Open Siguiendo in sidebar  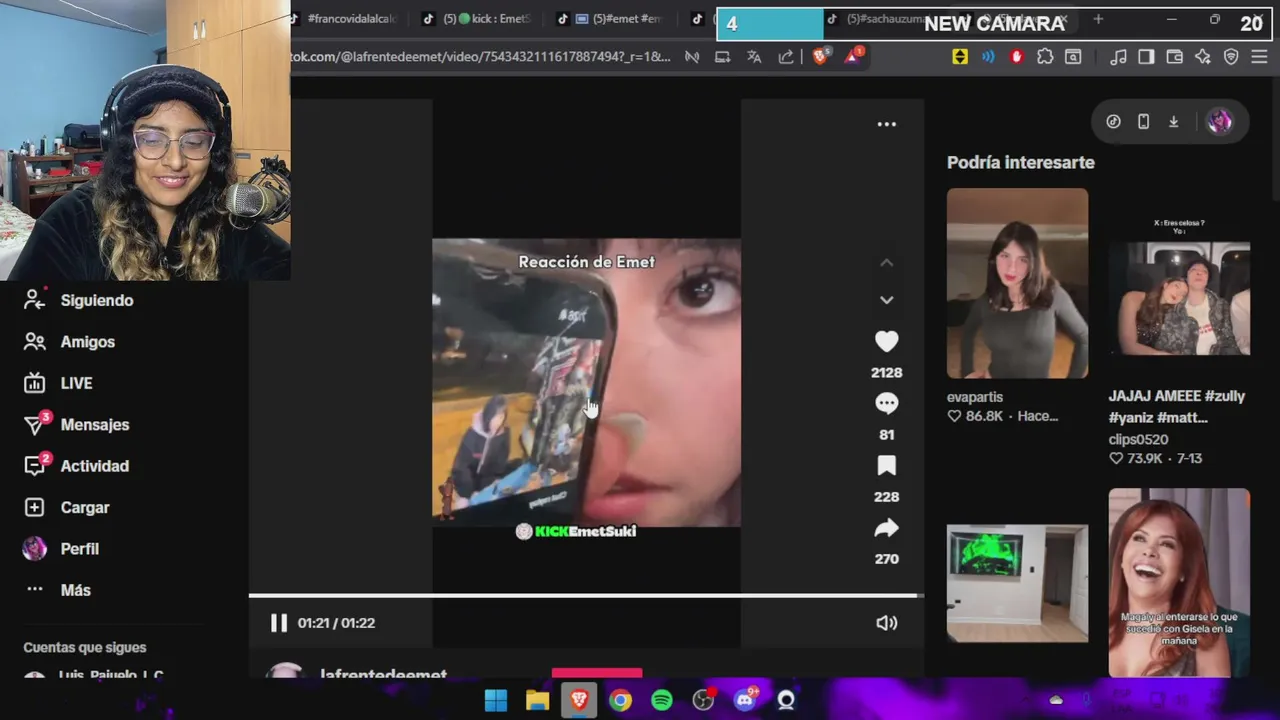(x=97, y=300)
